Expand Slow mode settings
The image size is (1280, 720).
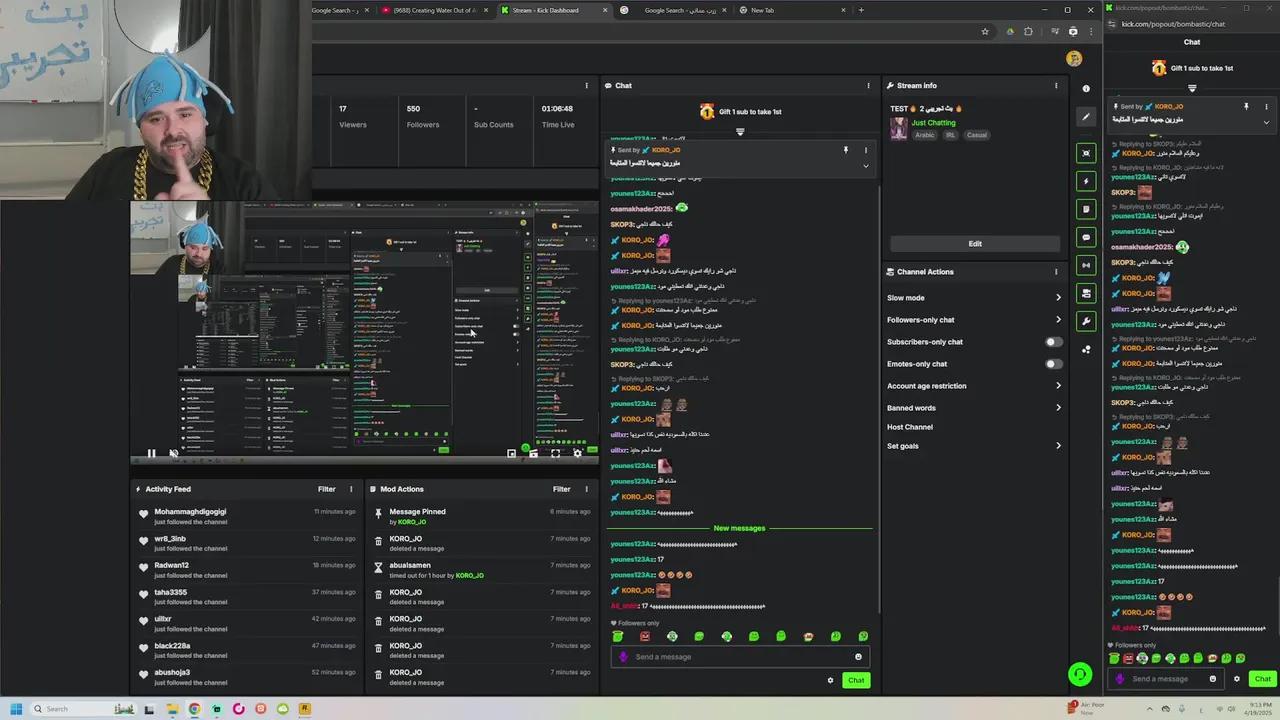click(974, 298)
